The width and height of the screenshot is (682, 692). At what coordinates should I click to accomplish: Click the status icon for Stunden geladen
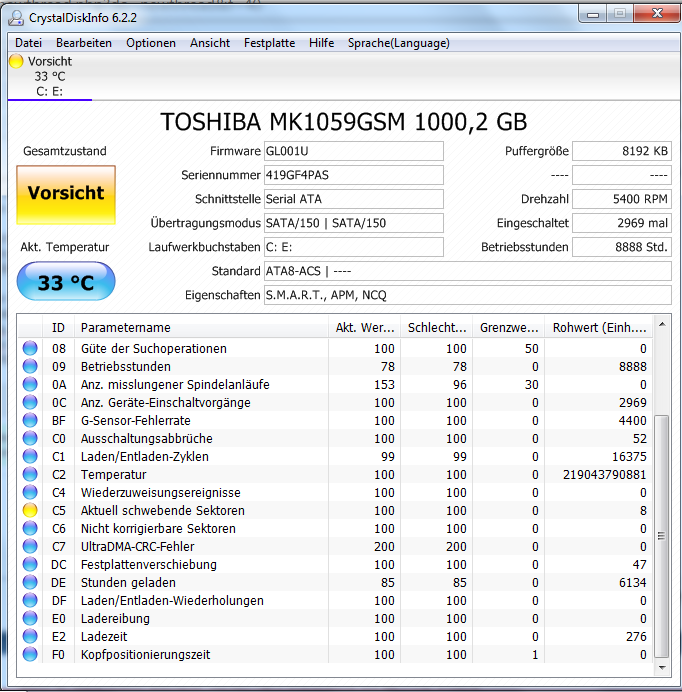click(x=30, y=583)
